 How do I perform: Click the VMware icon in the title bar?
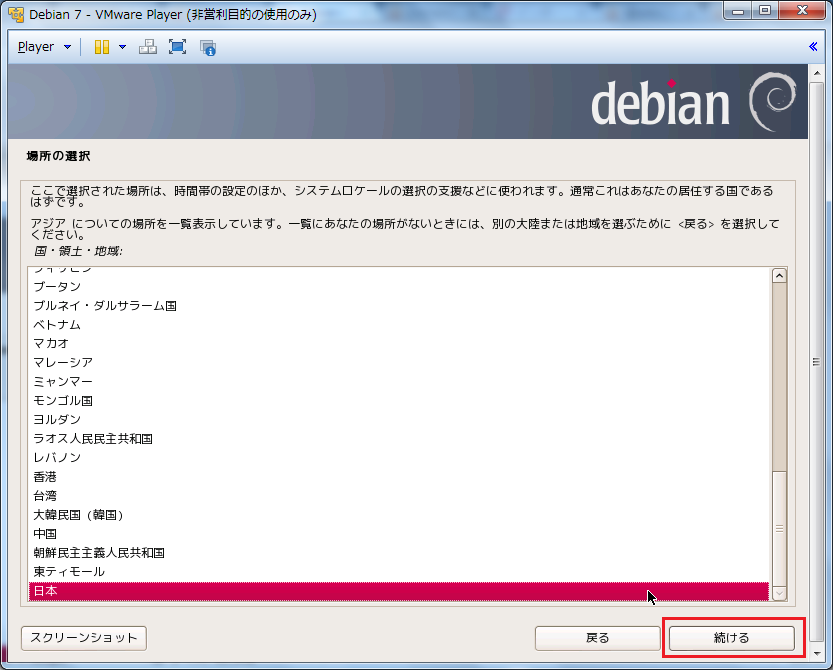tap(16, 15)
